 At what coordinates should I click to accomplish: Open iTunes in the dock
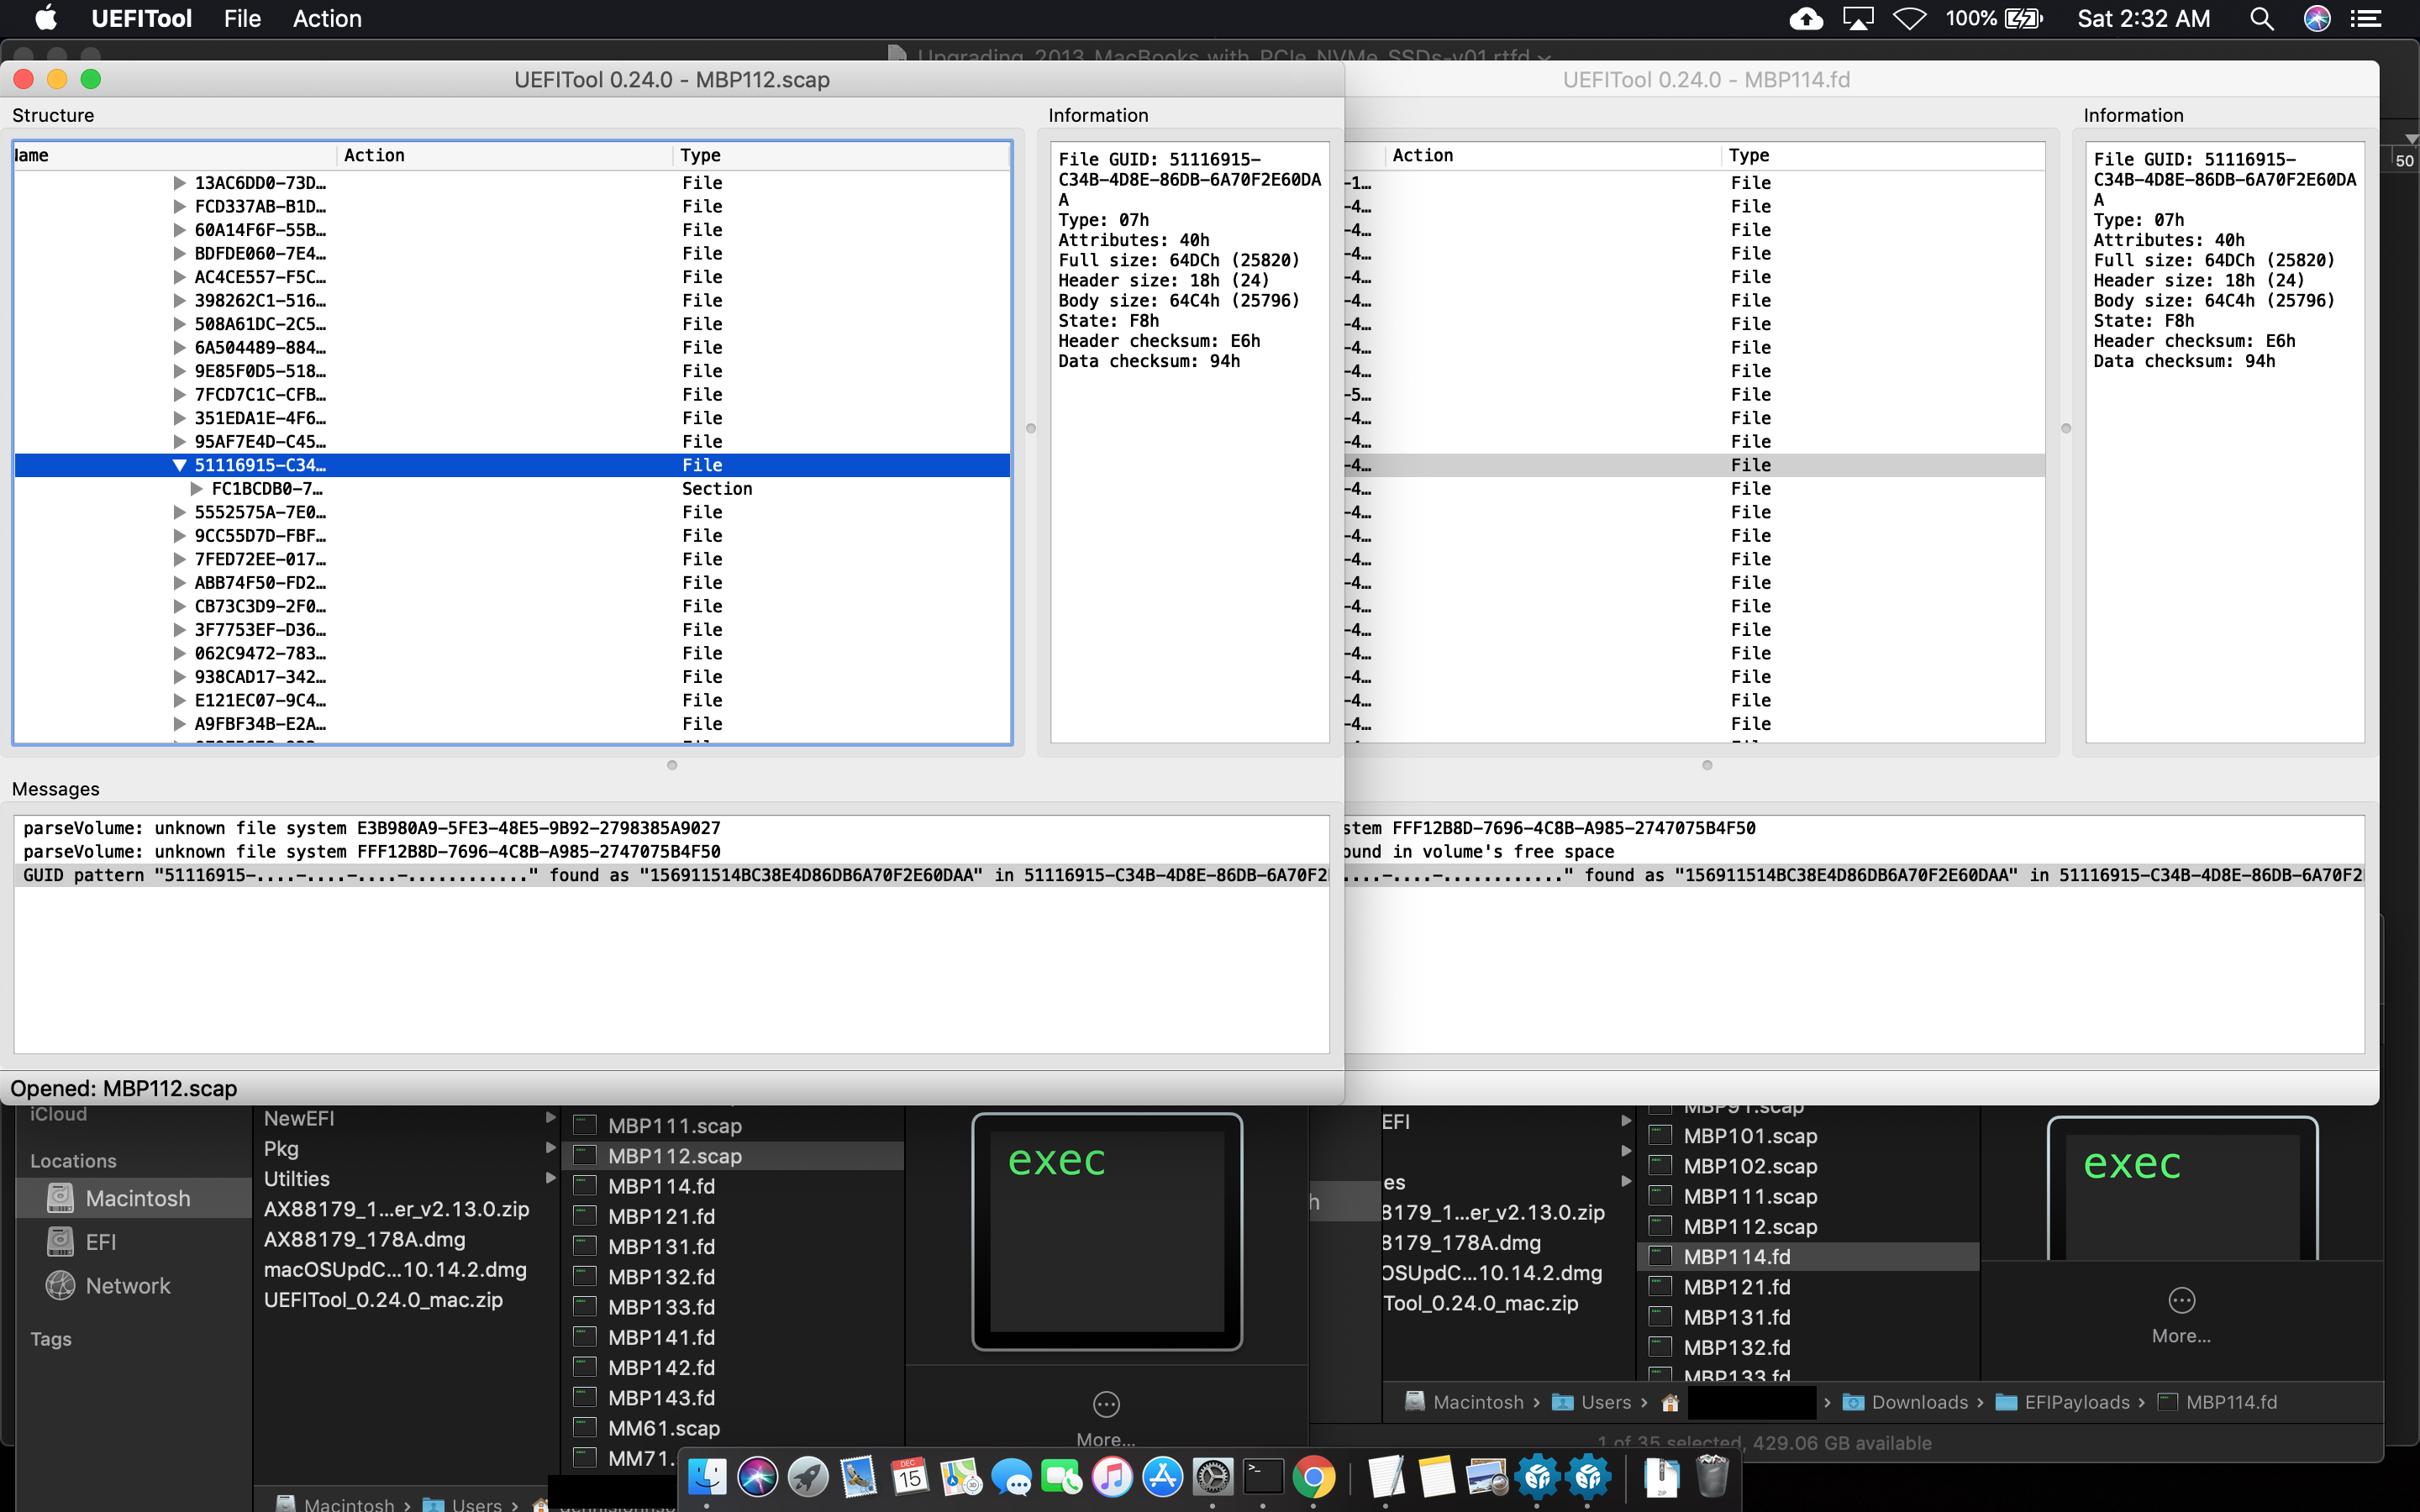point(1112,1476)
